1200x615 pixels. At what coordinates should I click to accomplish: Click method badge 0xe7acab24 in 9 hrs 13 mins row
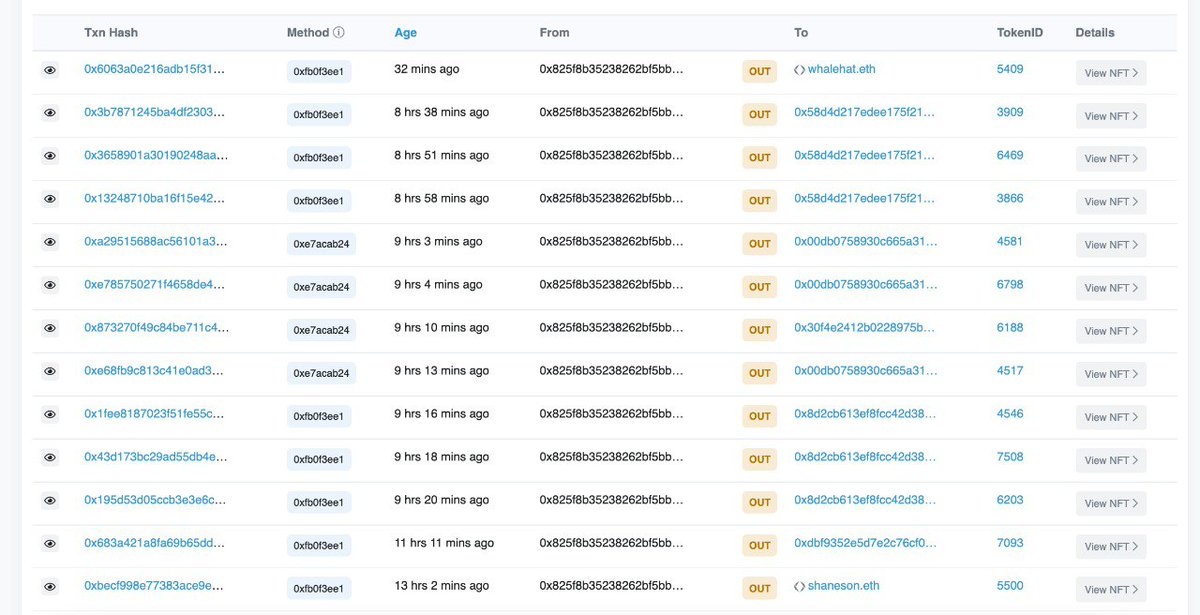[321, 373]
